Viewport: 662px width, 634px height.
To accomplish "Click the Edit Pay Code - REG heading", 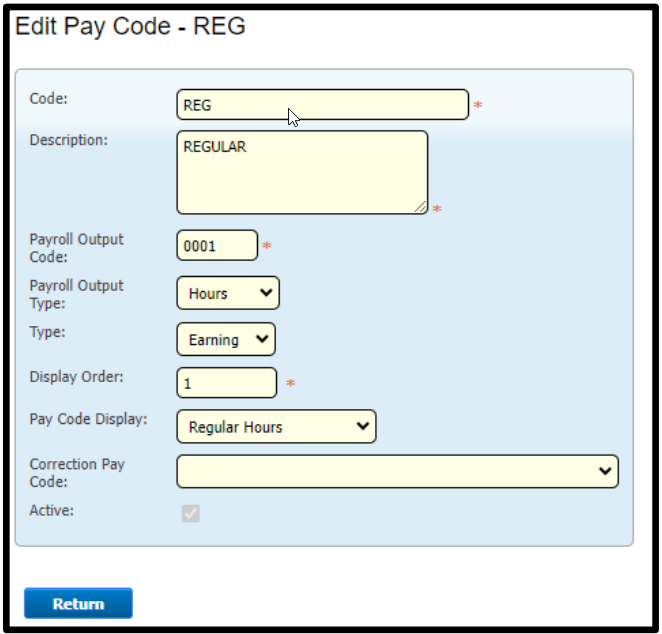I will point(130,26).
